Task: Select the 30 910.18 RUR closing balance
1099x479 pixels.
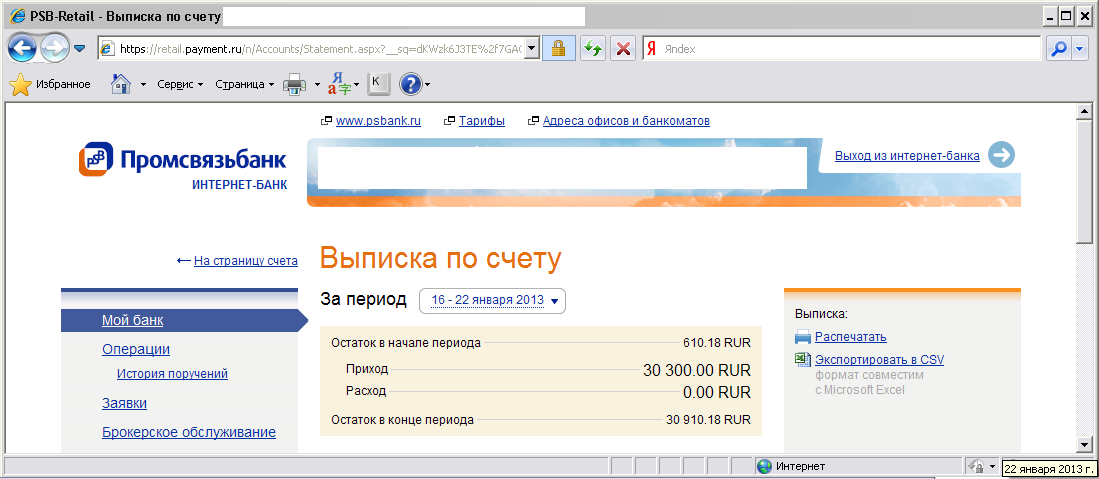Action: pos(709,420)
